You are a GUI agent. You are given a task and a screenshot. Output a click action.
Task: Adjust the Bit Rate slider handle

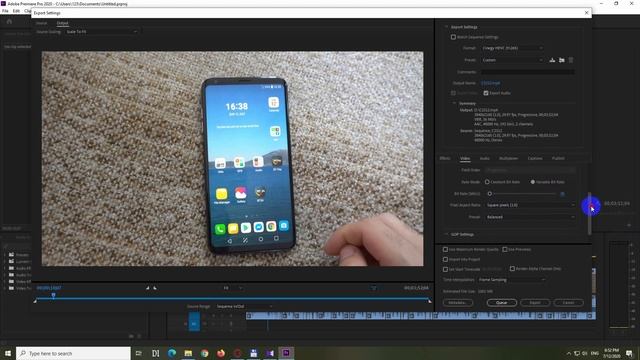click(489, 194)
